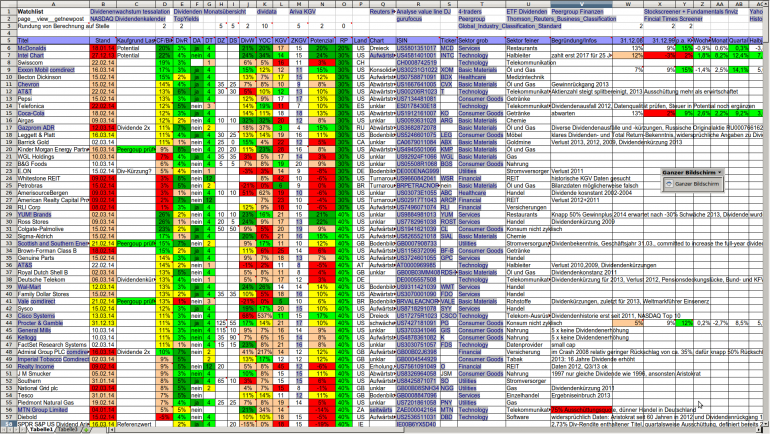Open the Realty Income link
This screenshot has width=770, height=434.
coord(35,366)
